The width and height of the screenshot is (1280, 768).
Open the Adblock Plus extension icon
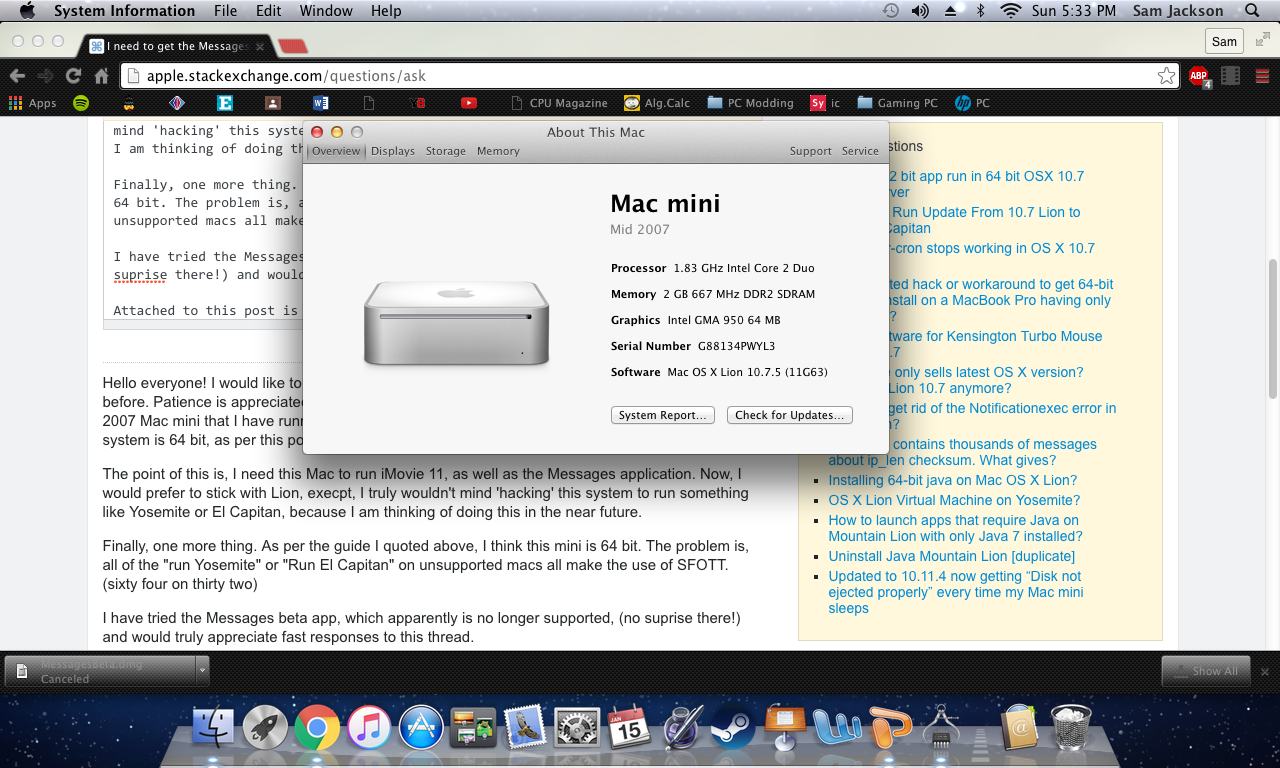point(1198,76)
